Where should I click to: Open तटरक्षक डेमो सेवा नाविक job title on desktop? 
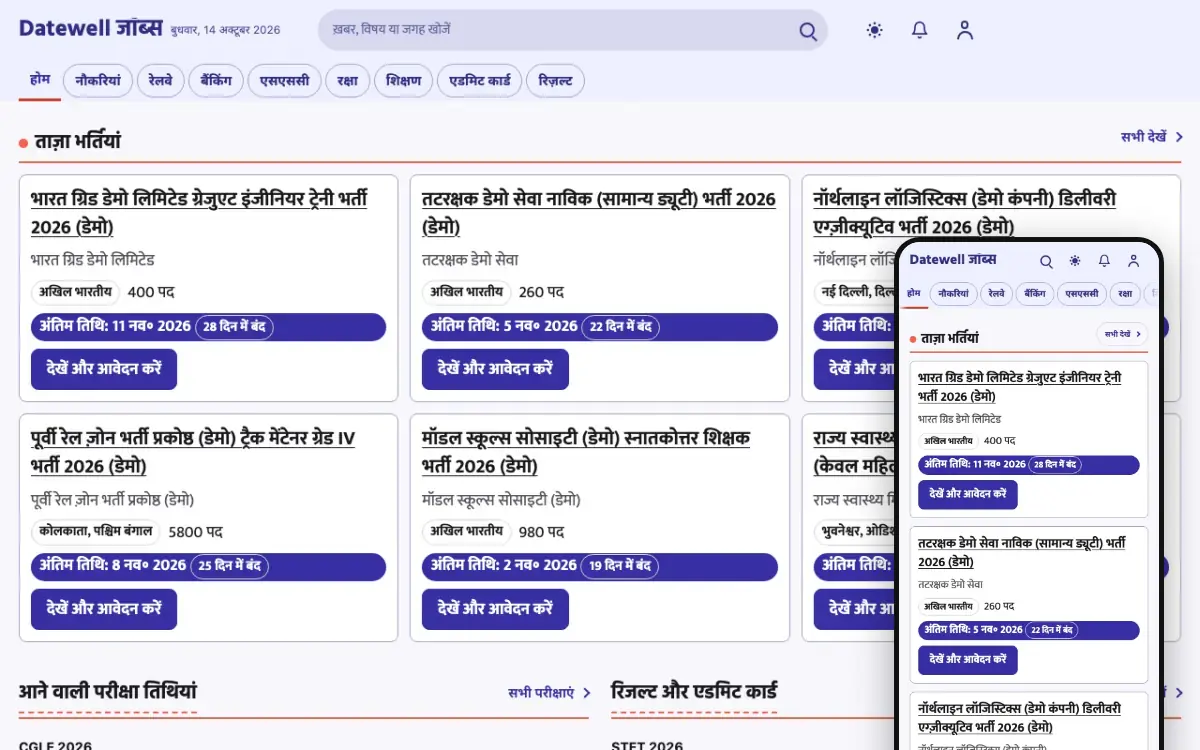click(x=599, y=212)
